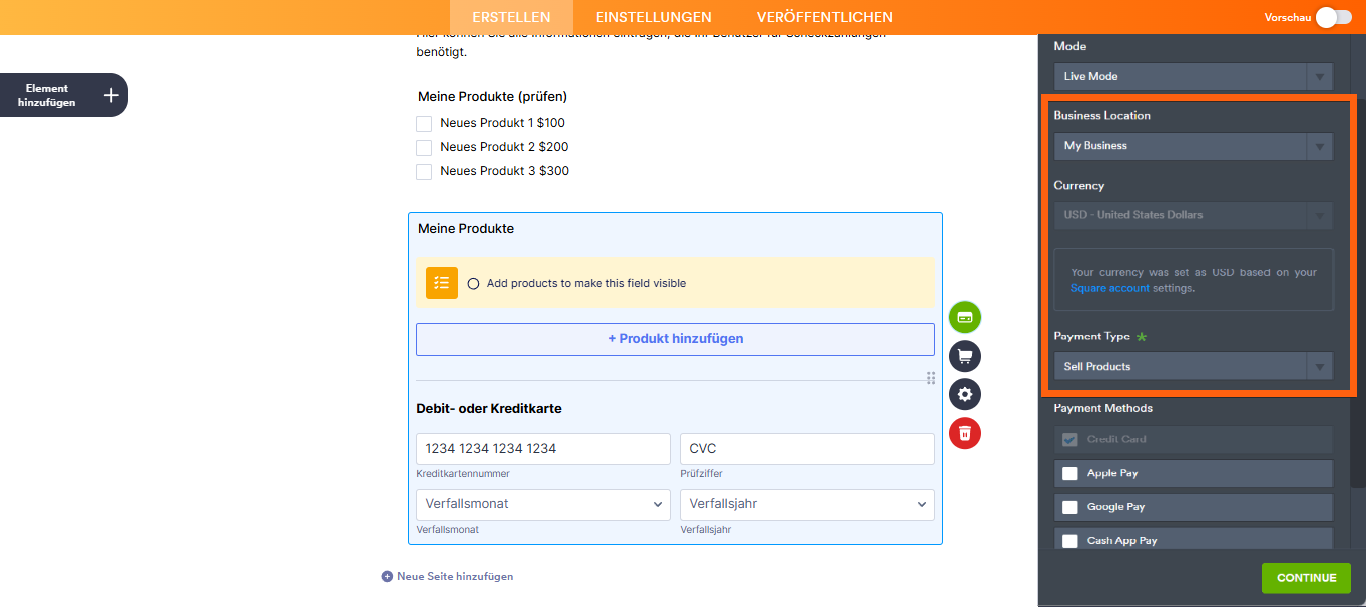Open the Mode dropdown showing Live Mode
Viewport: 1366px width, 607px height.
coord(1193,76)
